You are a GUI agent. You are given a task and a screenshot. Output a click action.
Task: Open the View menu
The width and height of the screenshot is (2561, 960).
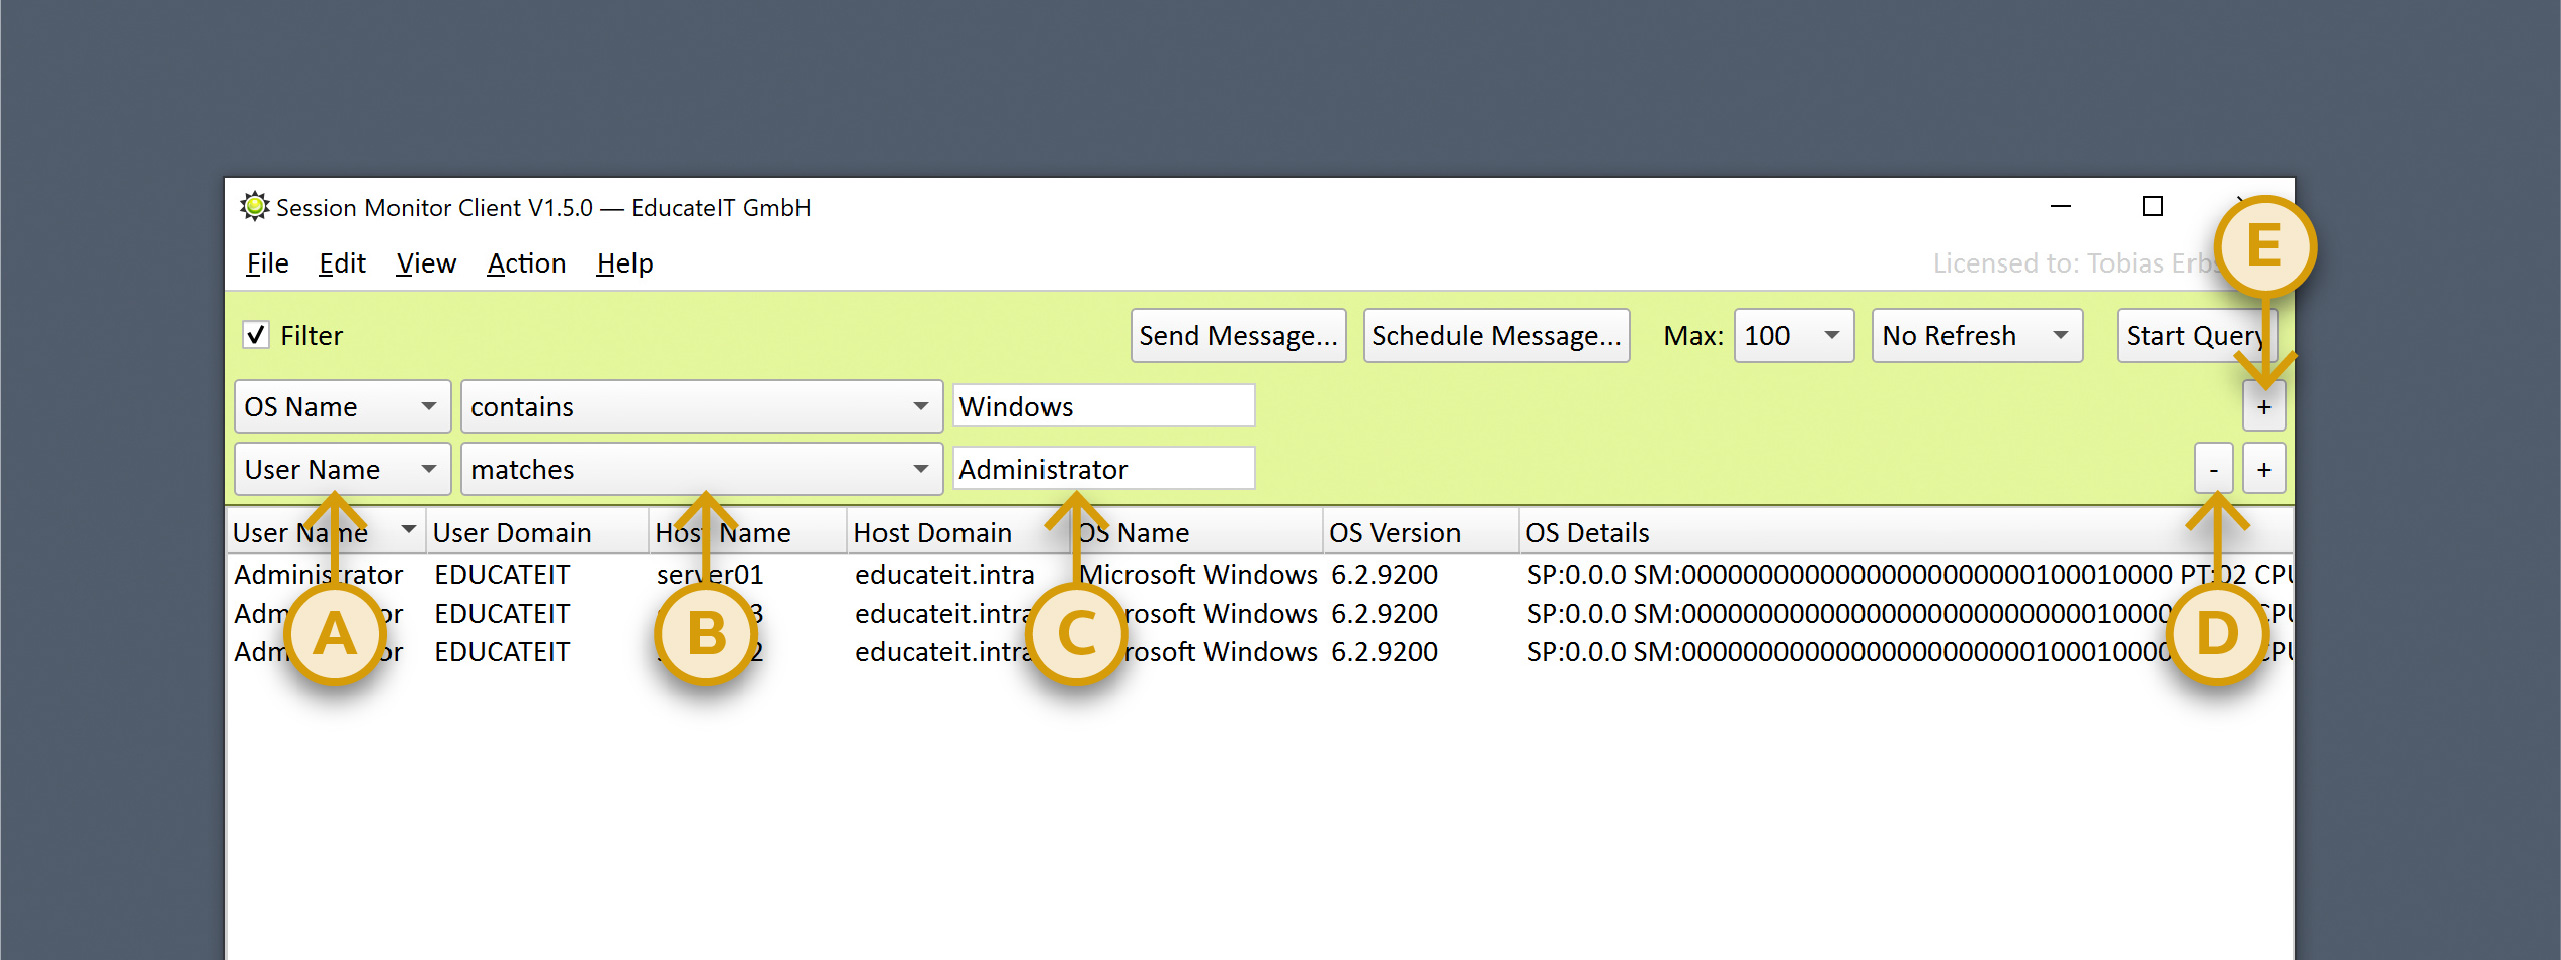(x=426, y=264)
